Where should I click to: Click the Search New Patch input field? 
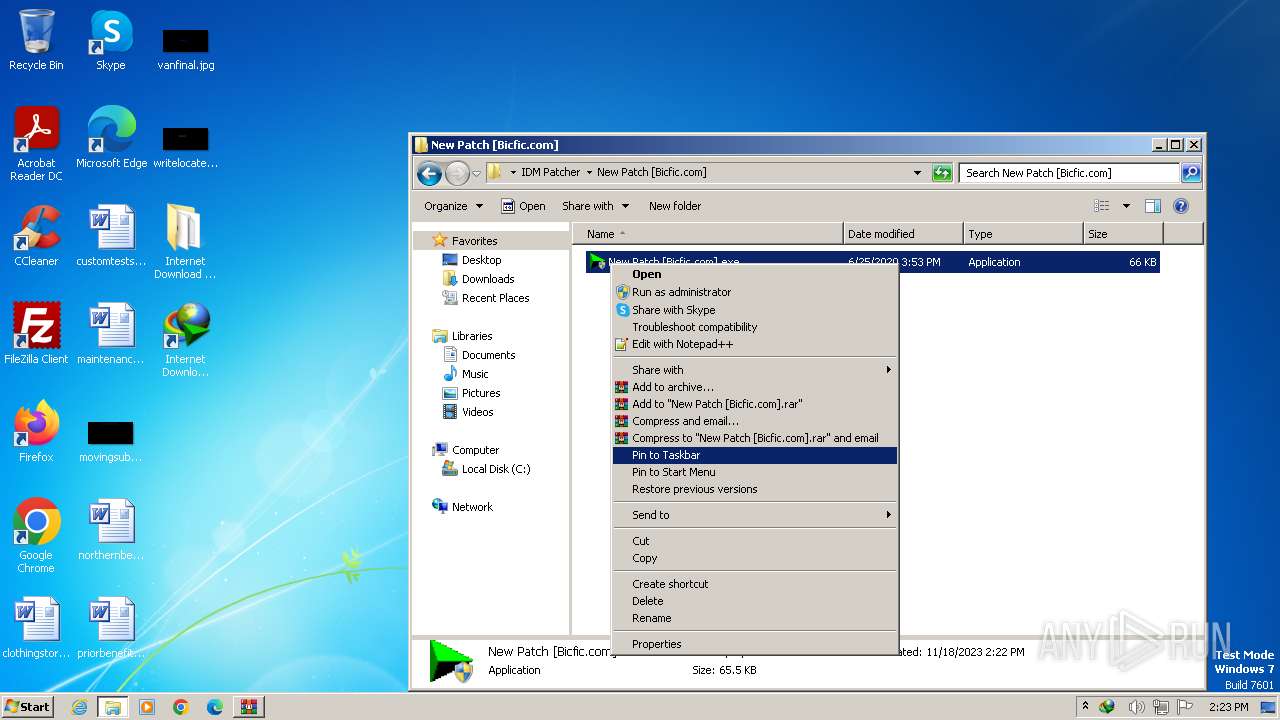pyautogui.click(x=1069, y=173)
